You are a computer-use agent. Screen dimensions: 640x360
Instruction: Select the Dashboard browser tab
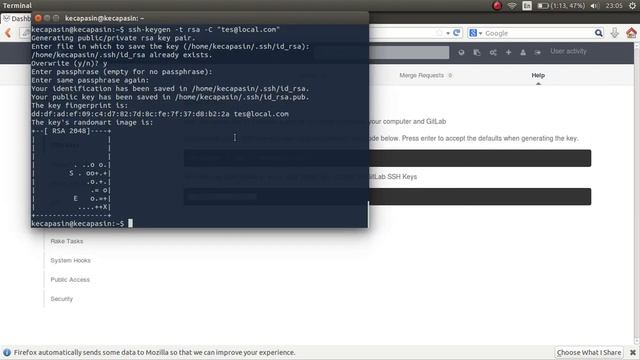tap(16, 18)
